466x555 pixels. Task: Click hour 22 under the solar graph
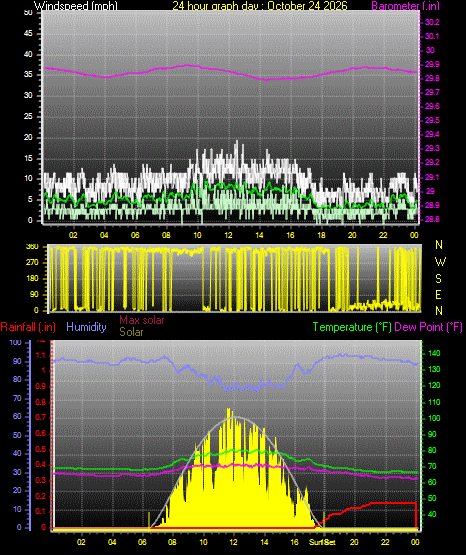tap(385, 542)
